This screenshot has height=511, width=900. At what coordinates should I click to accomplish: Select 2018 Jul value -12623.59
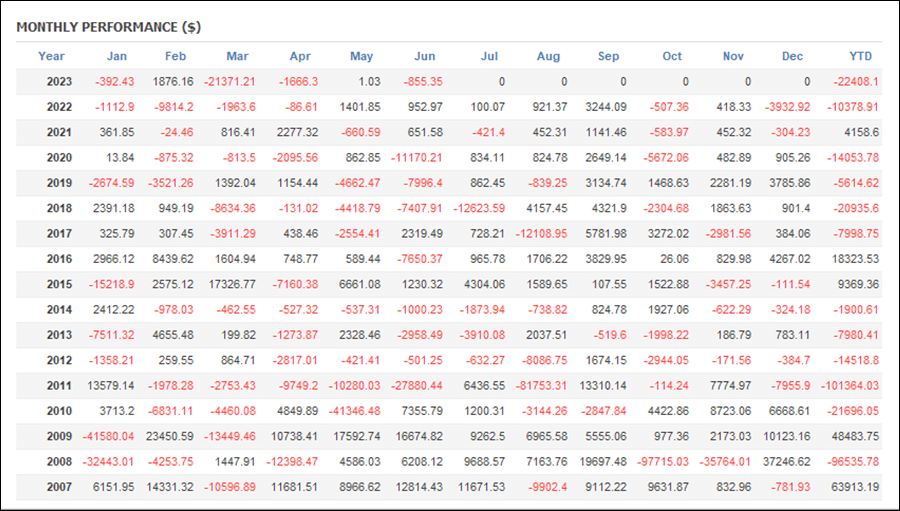(x=479, y=208)
